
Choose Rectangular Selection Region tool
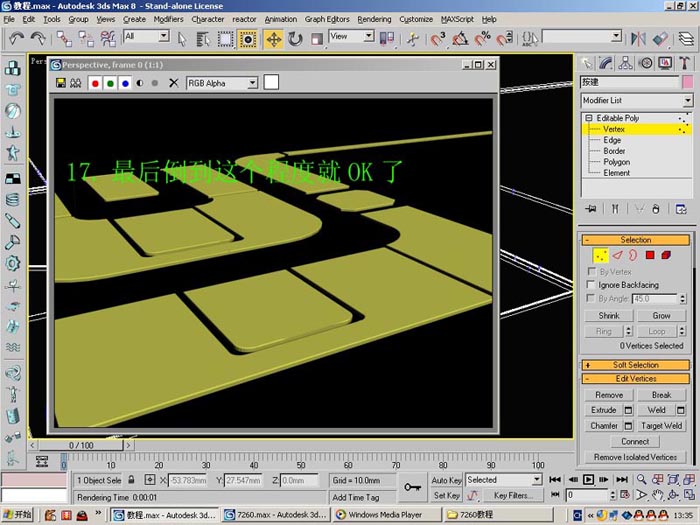click(225, 39)
